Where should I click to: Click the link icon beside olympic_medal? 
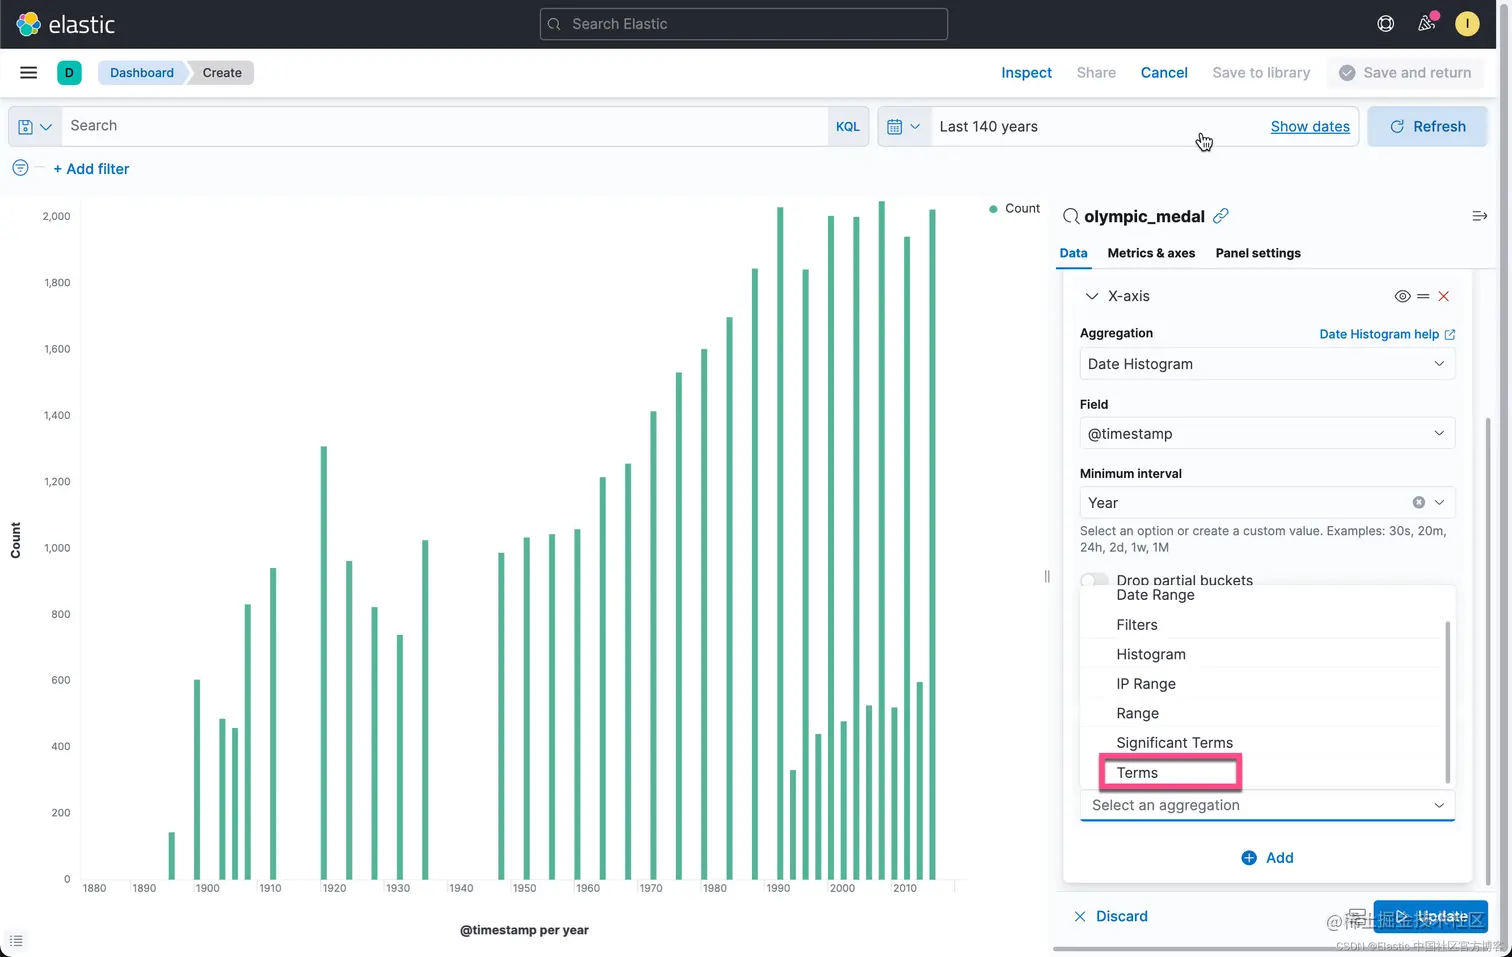pos(1221,216)
